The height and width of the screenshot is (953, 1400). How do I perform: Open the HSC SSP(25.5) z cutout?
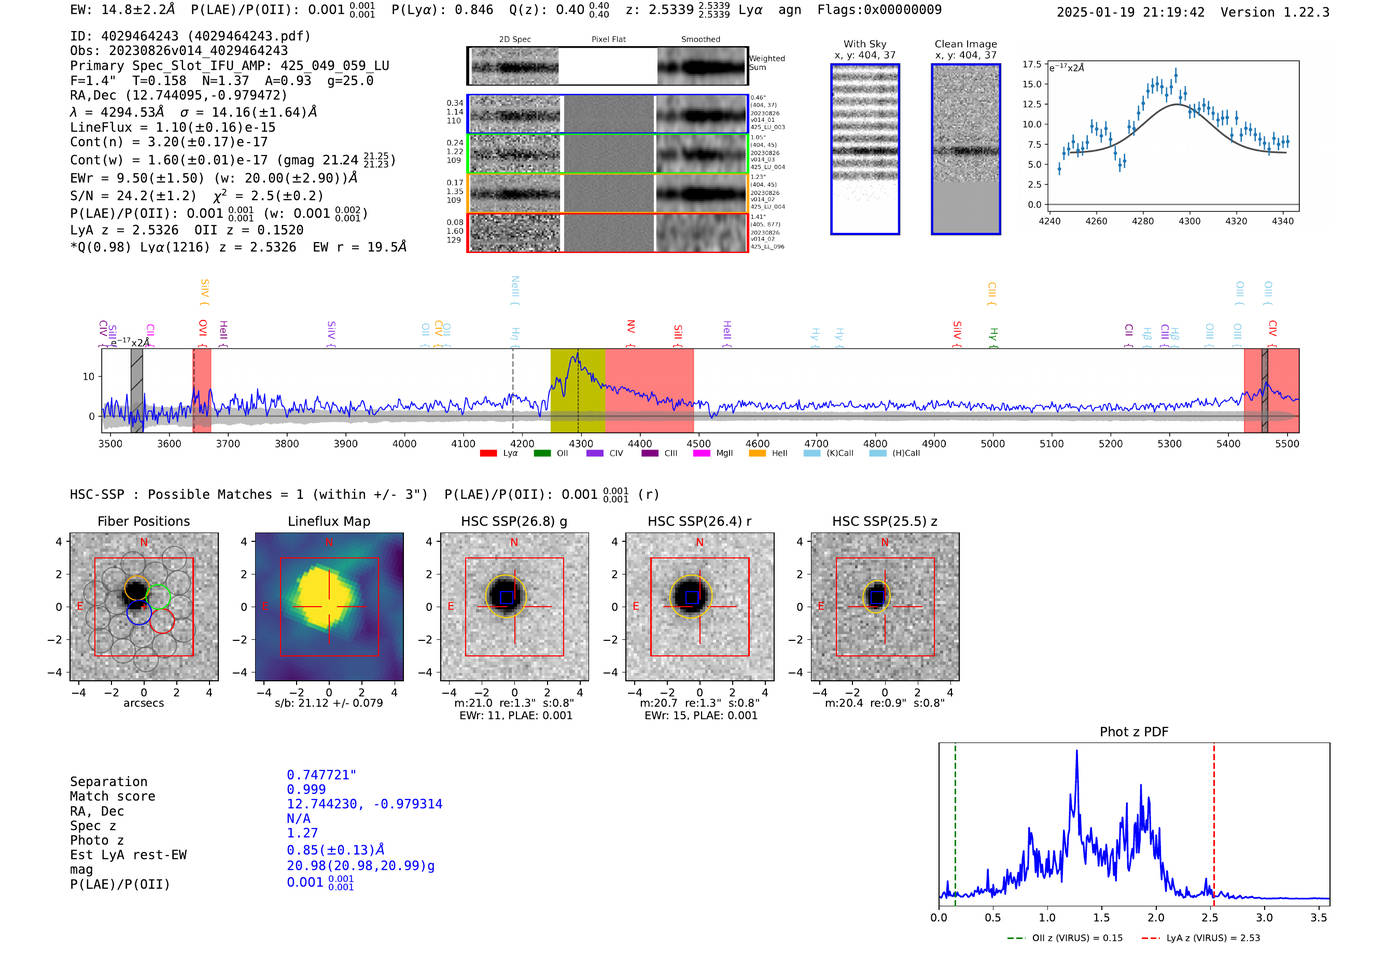(885, 607)
